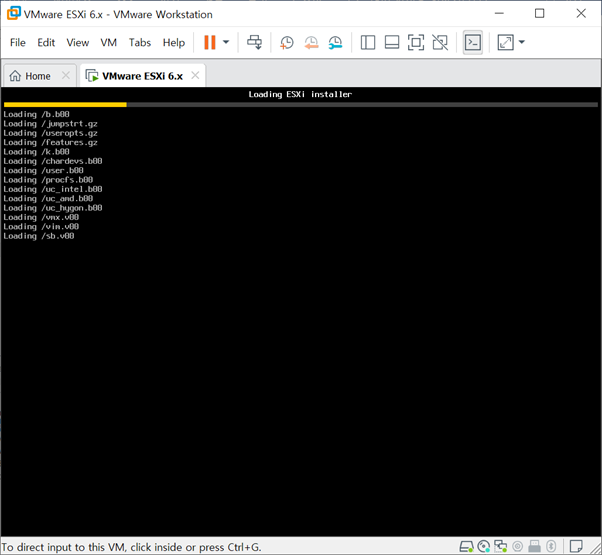Click the 'Loading /vmx.v00' console line
602x555 pixels.
click(x=41, y=217)
